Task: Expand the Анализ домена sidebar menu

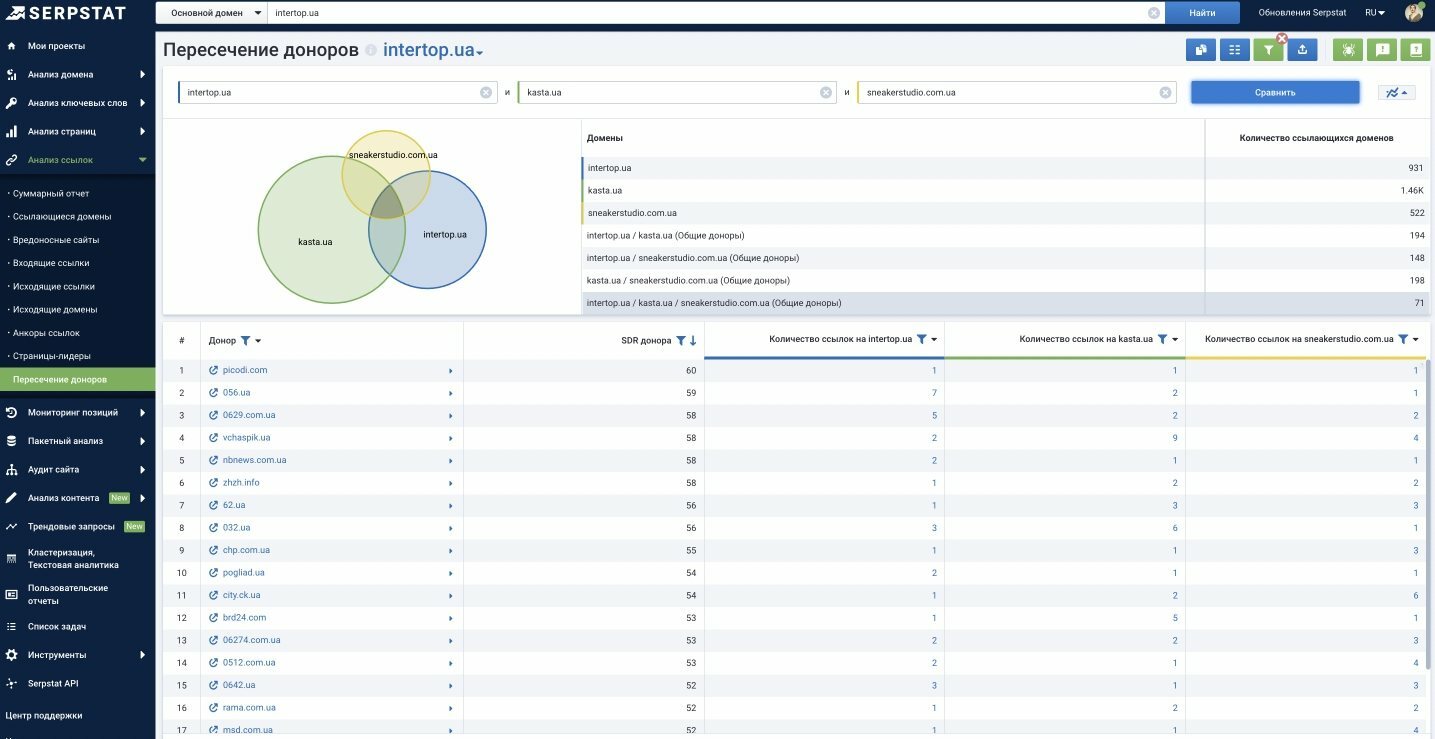Action: click(x=77, y=74)
